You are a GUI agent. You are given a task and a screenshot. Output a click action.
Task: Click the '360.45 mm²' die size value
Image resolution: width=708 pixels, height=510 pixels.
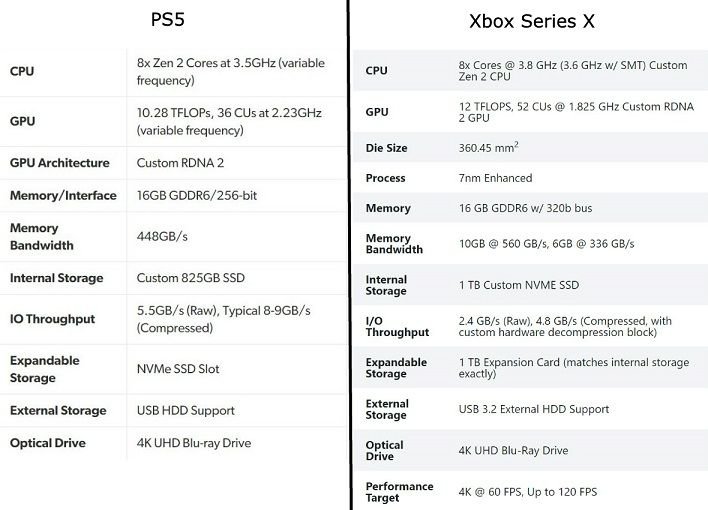[x=488, y=148]
